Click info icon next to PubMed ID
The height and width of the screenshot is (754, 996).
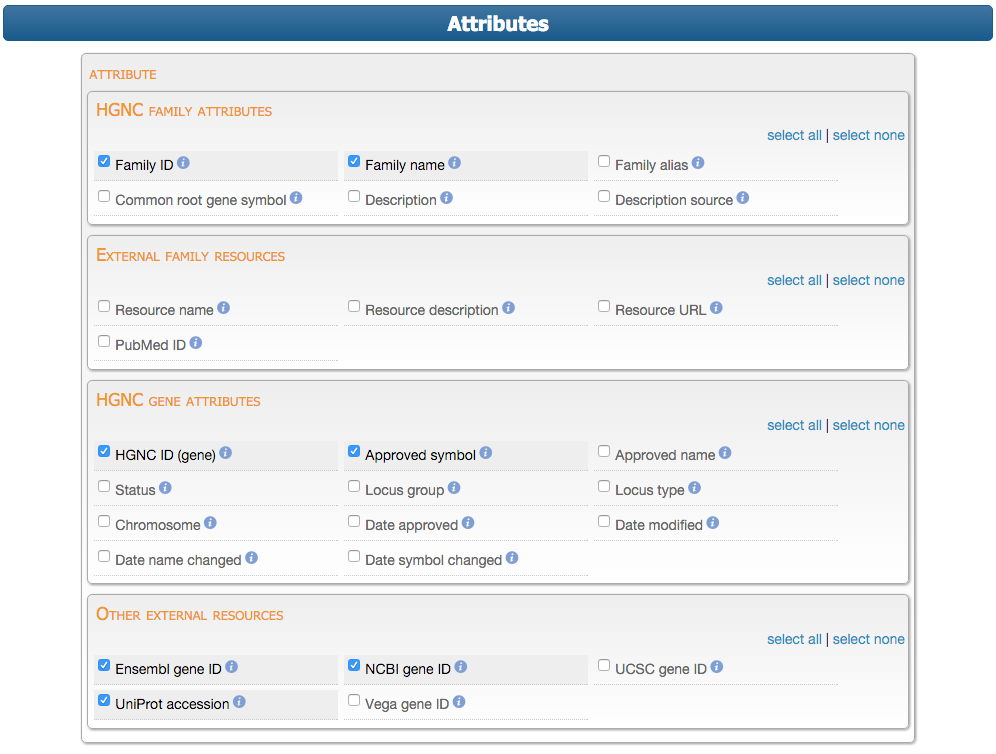[196, 343]
